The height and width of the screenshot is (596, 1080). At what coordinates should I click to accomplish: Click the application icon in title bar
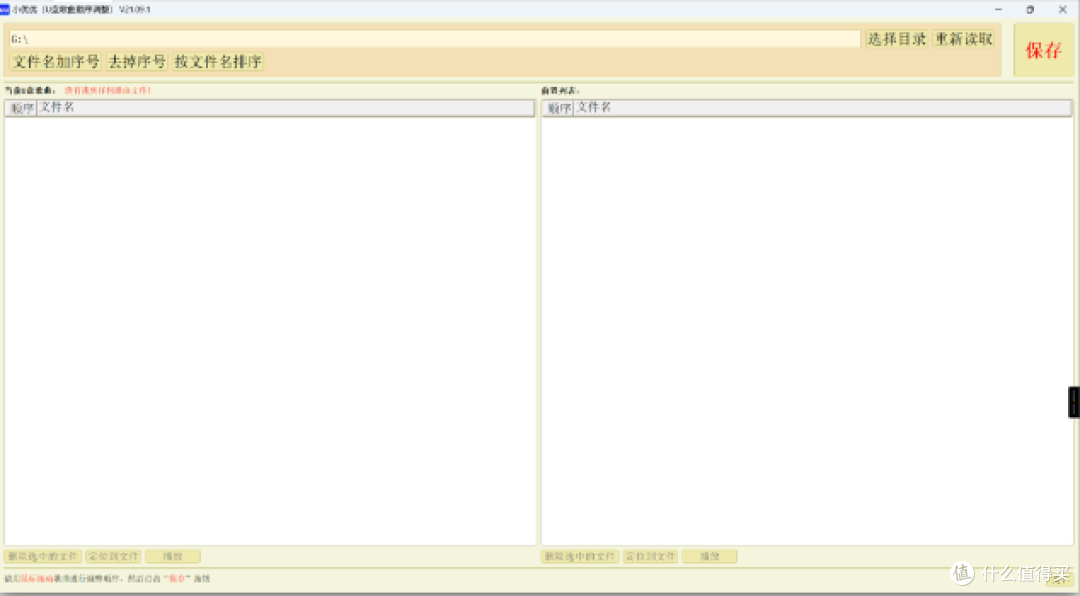click(x=5, y=10)
